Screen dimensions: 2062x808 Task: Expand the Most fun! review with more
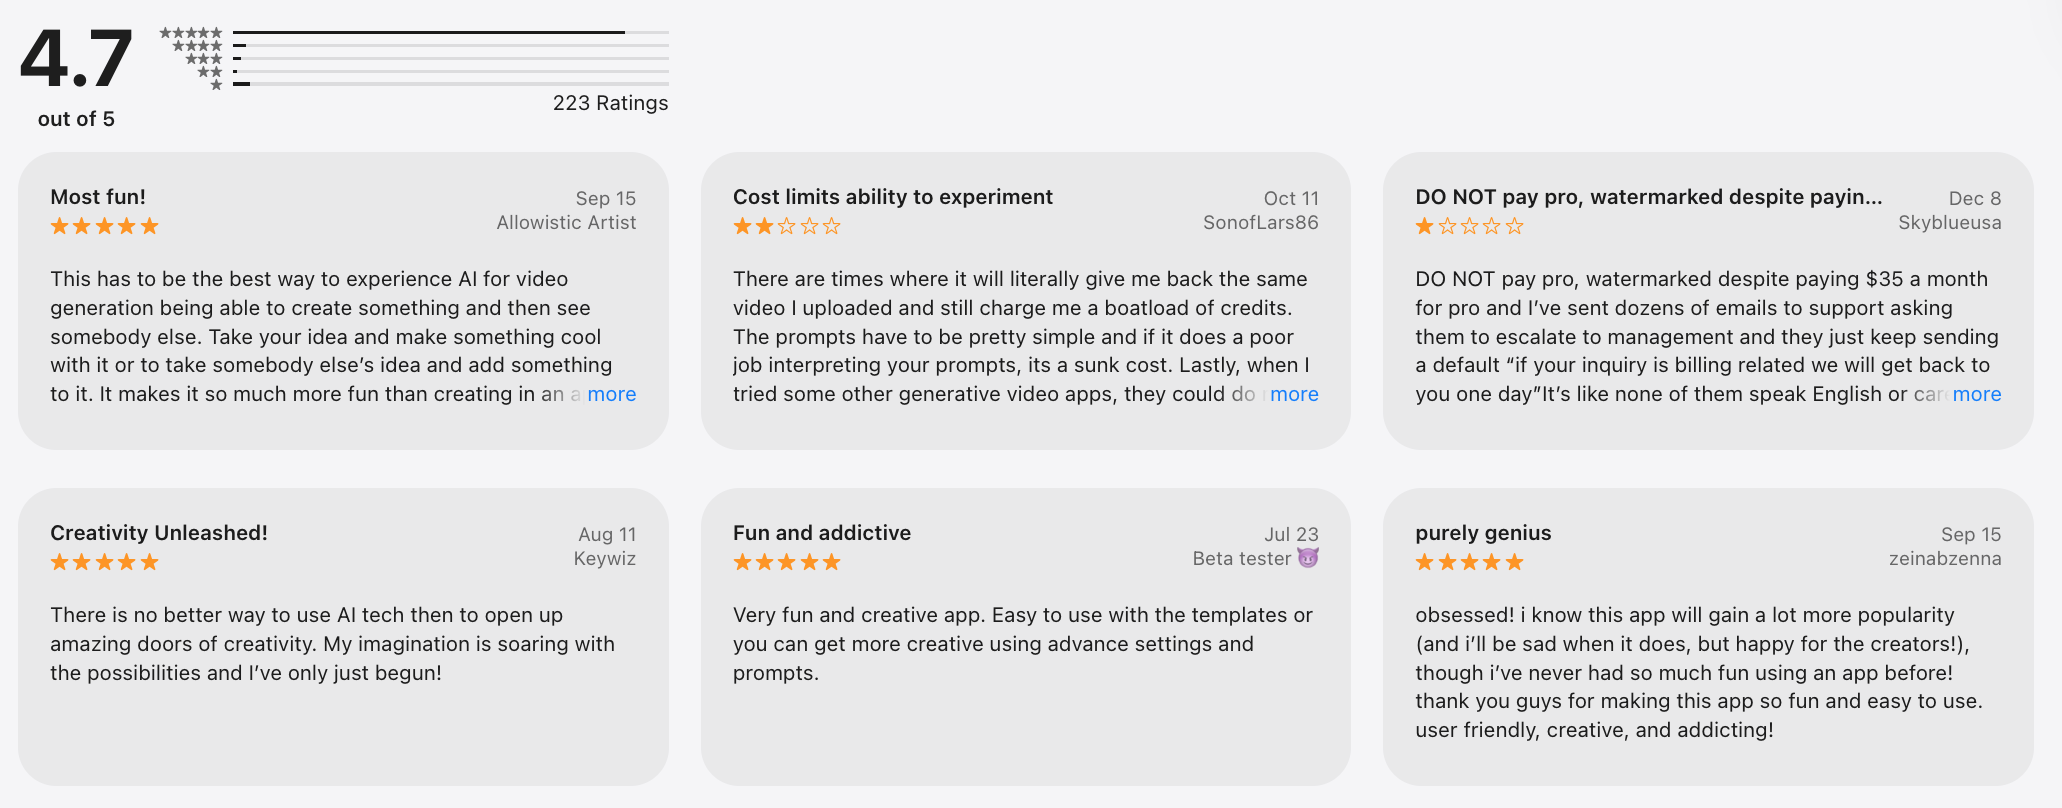point(611,394)
